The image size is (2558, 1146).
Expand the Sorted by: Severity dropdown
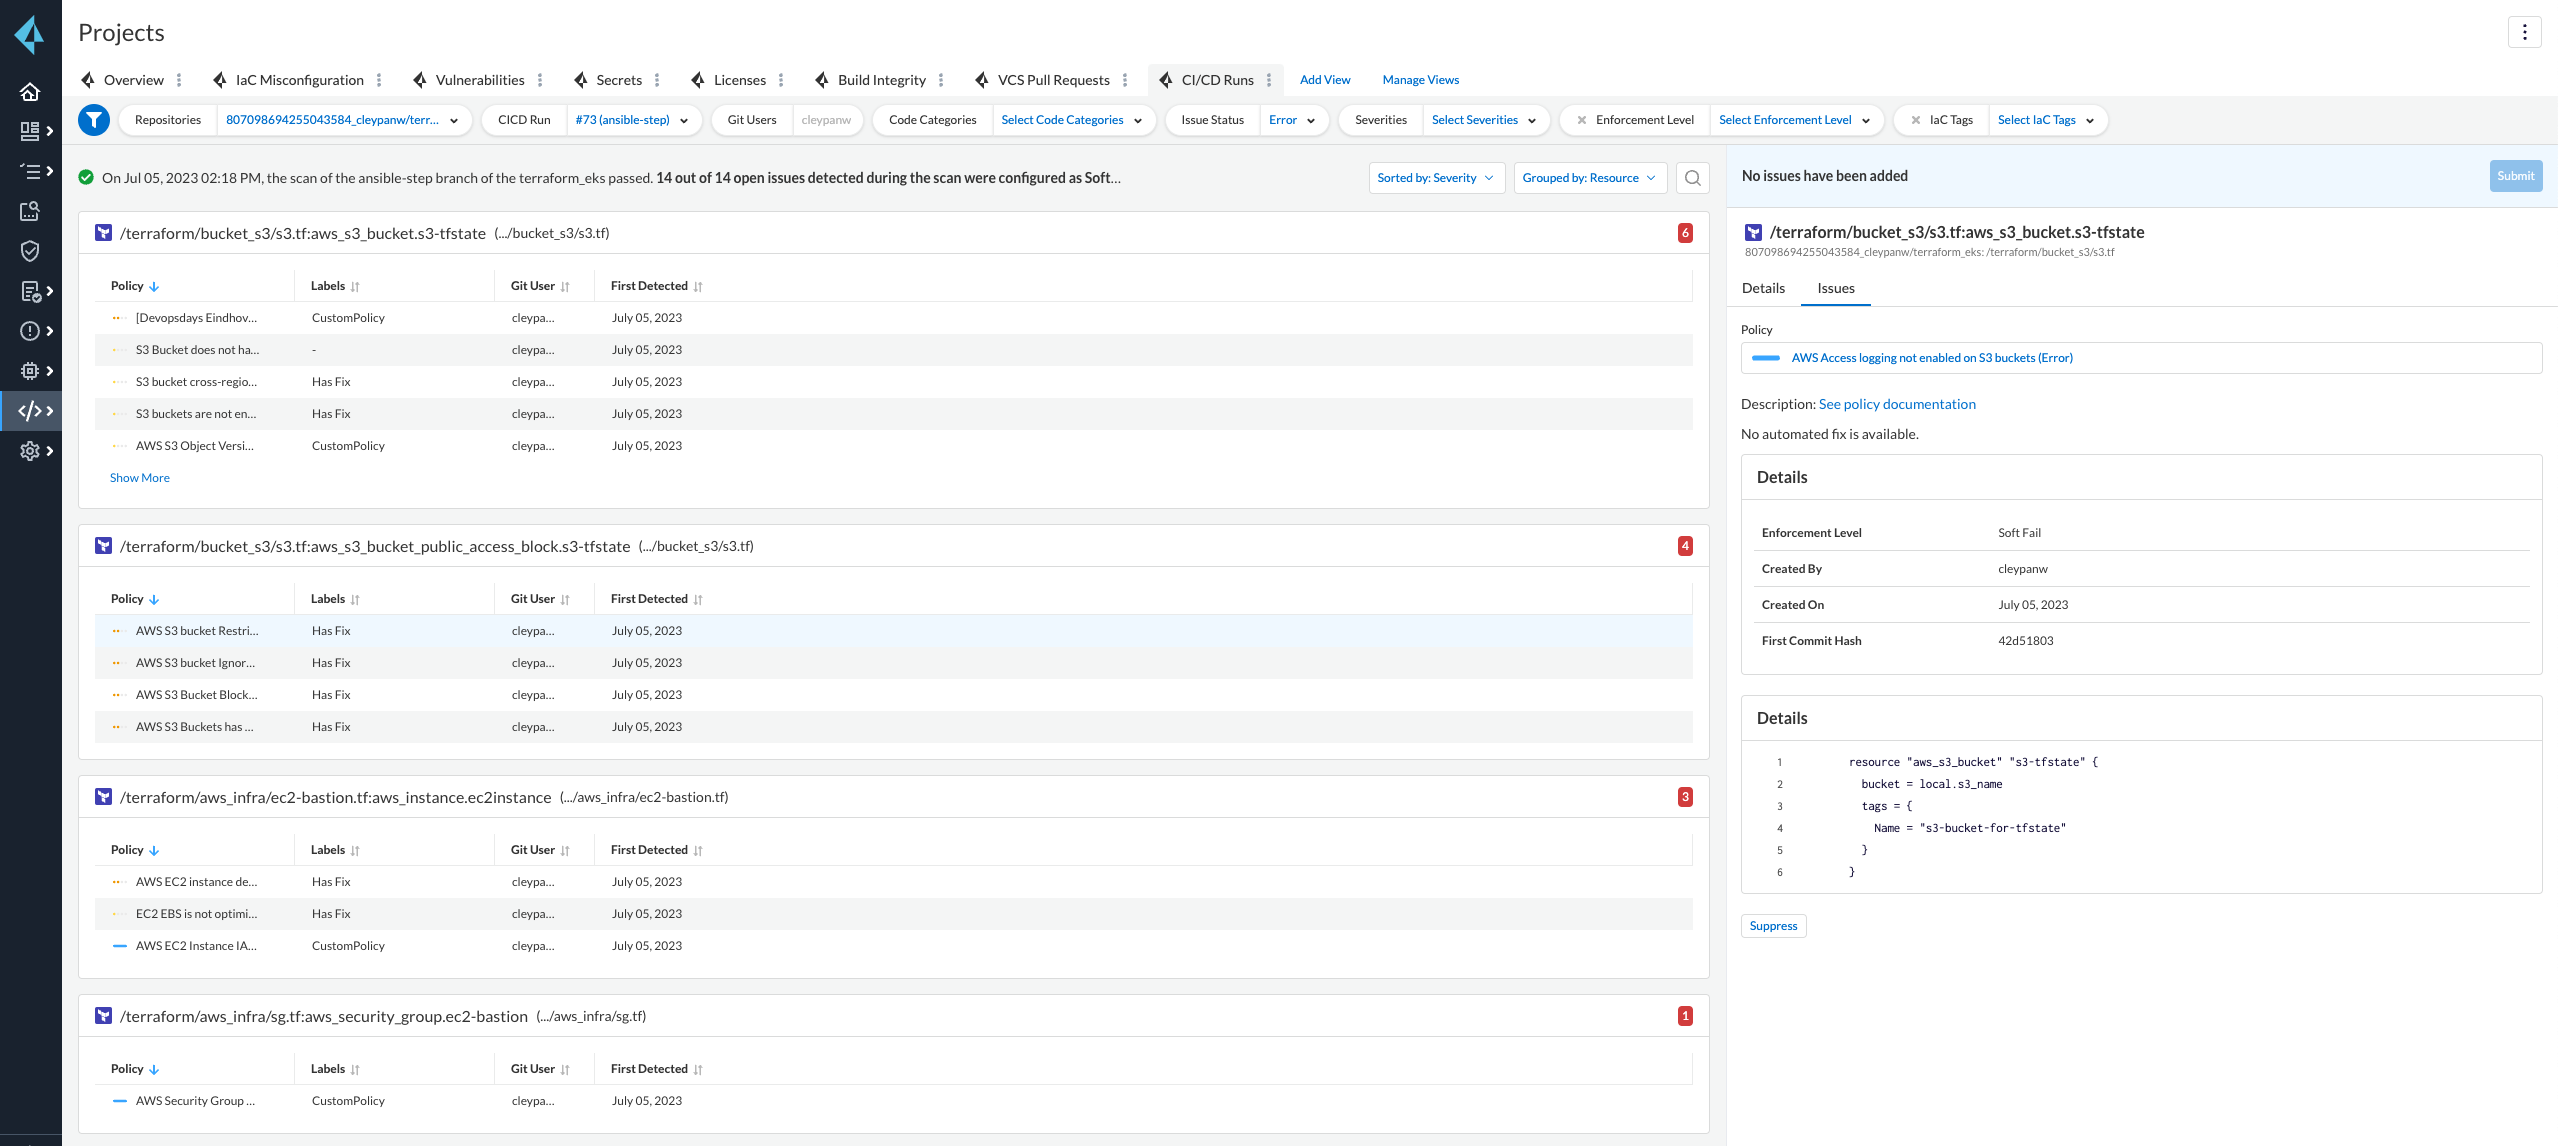click(x=1435, y=178)
